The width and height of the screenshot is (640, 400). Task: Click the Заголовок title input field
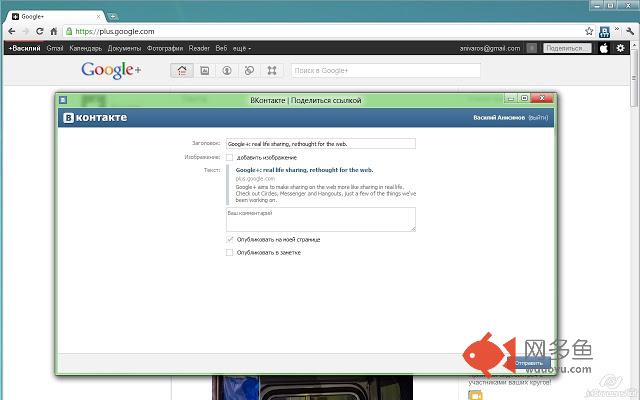pyautogui.click(x=321, y=144)
